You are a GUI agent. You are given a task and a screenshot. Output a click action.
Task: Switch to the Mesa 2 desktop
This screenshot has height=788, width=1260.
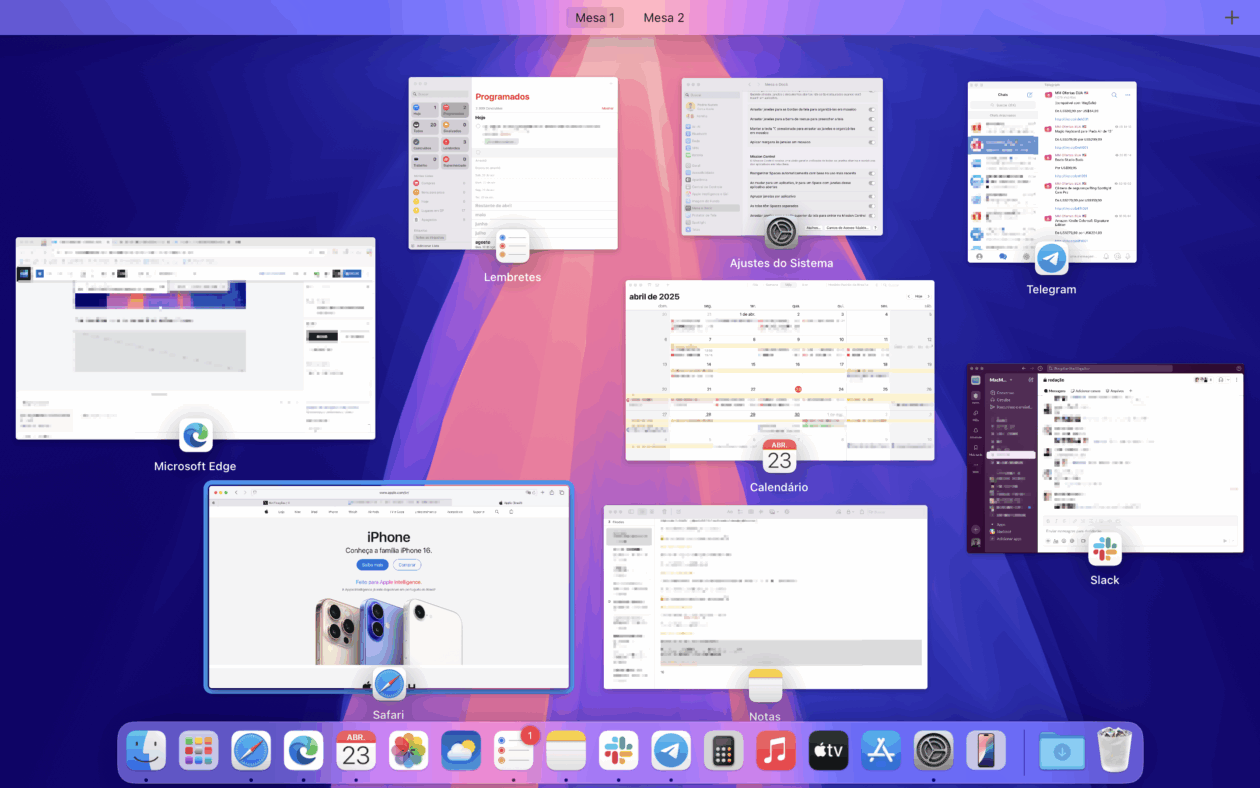(664, 18)
